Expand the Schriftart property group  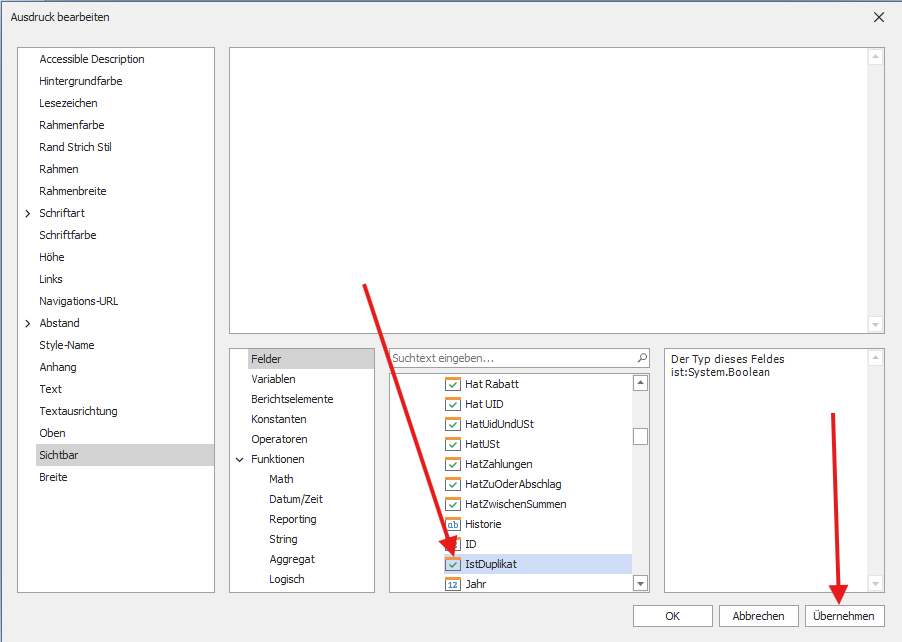pos(28,213)
